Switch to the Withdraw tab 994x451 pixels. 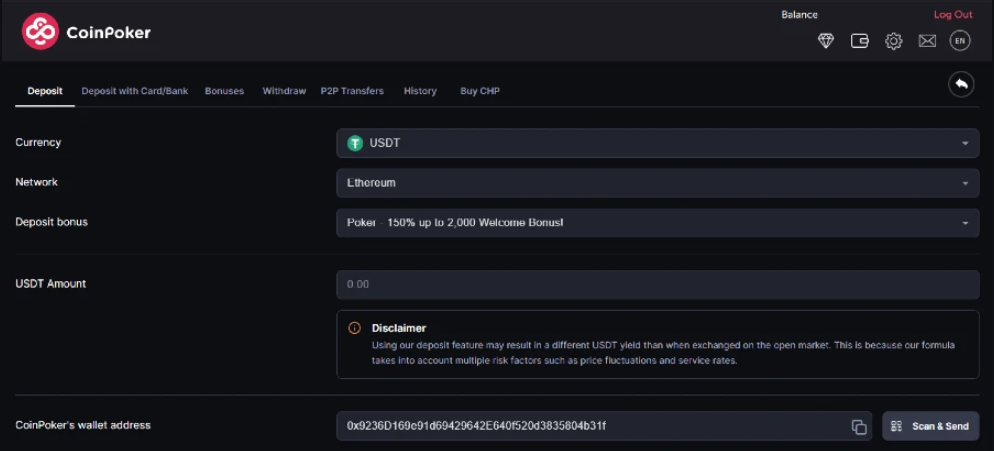click(x=284, y=91)
